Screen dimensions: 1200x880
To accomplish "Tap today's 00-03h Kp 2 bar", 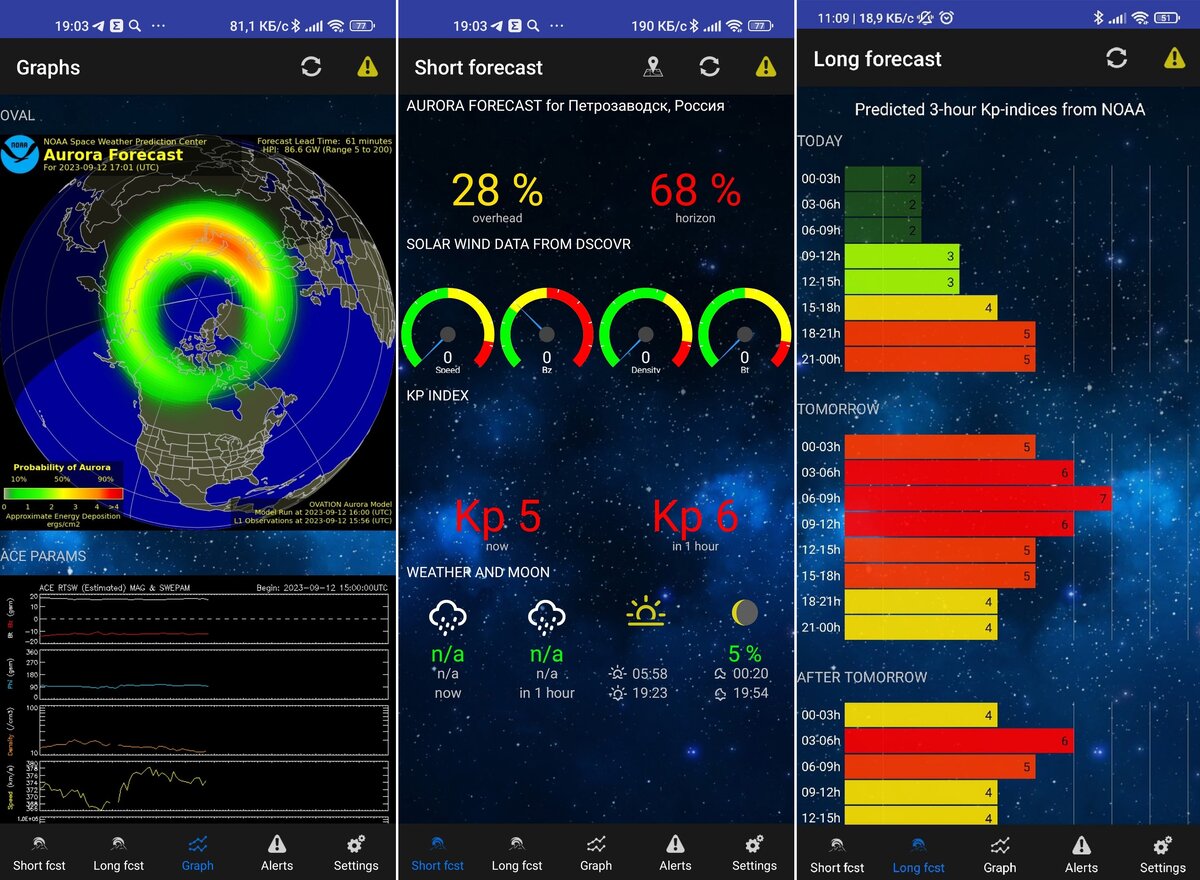I will (x=882, y=178).
